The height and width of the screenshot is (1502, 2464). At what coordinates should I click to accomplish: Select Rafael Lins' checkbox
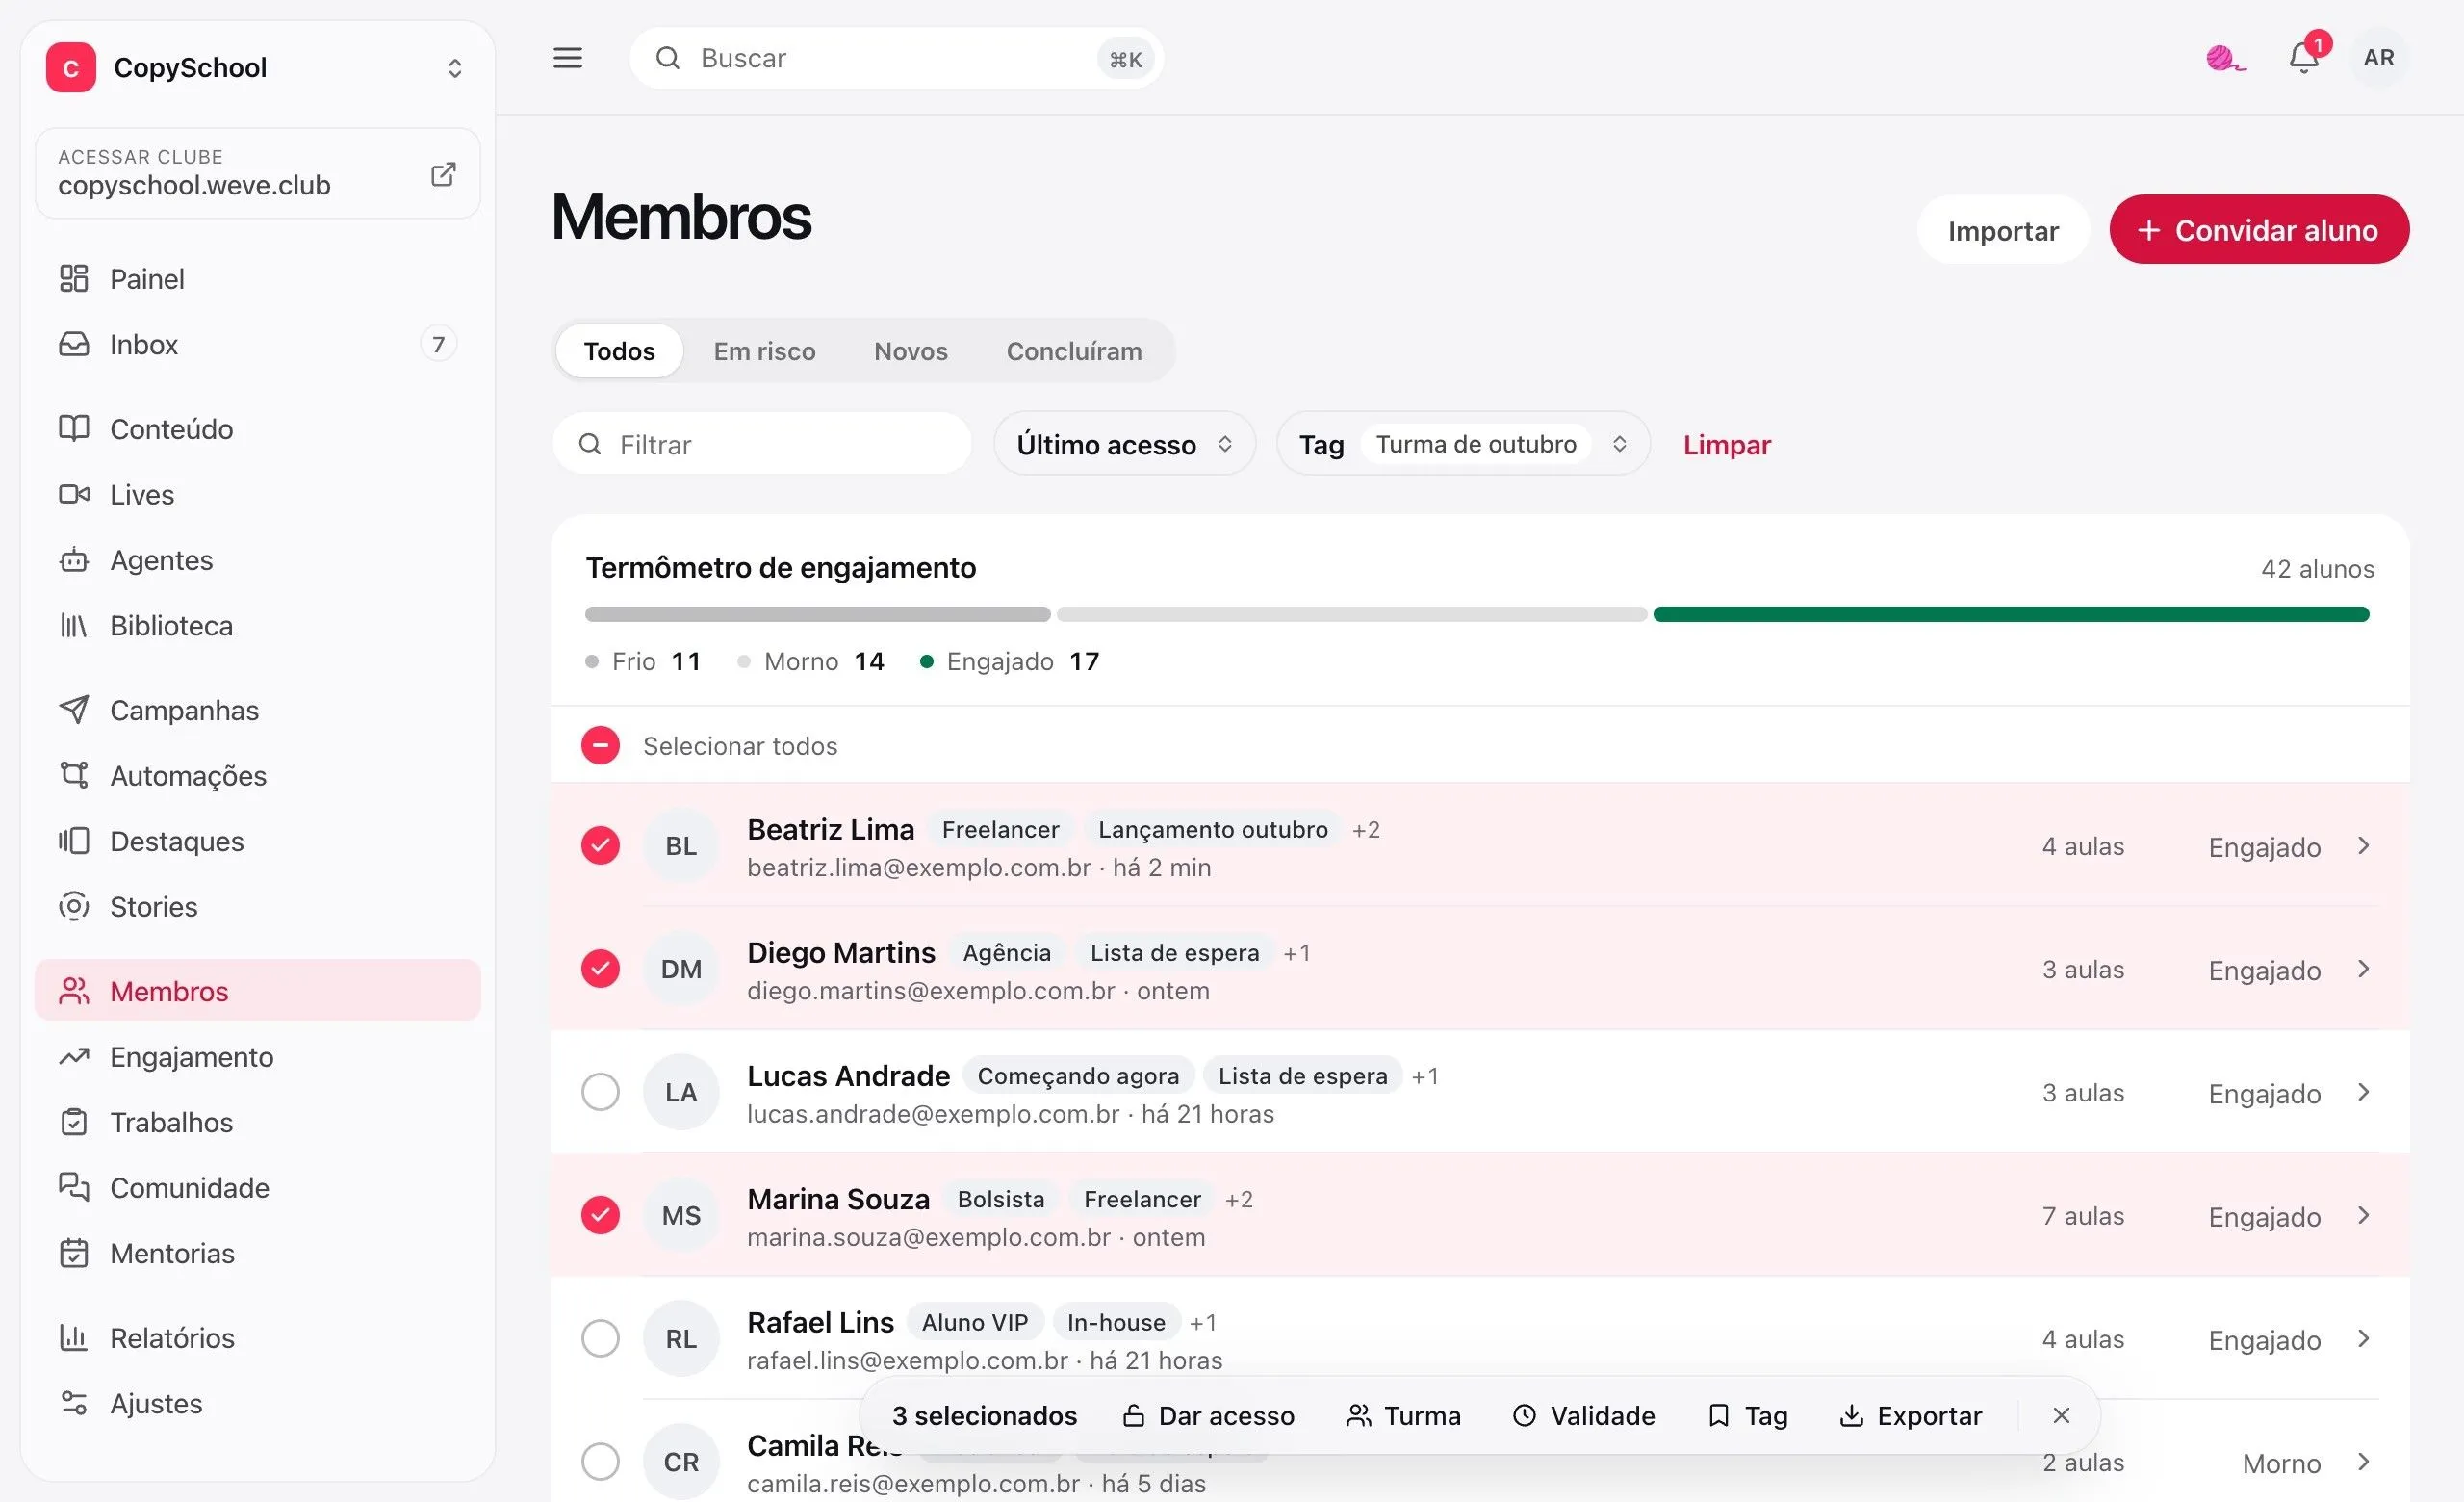600,1338
